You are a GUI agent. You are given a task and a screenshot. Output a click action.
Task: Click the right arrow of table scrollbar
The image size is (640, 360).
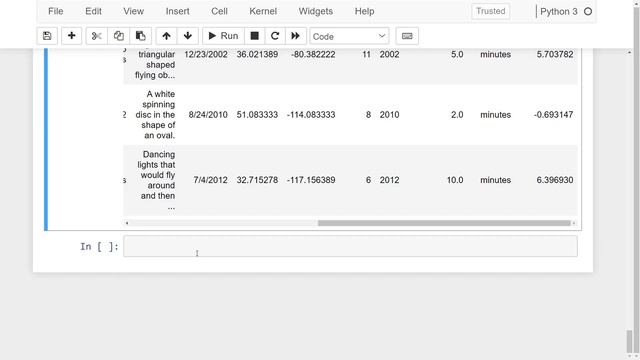[573, 223]
